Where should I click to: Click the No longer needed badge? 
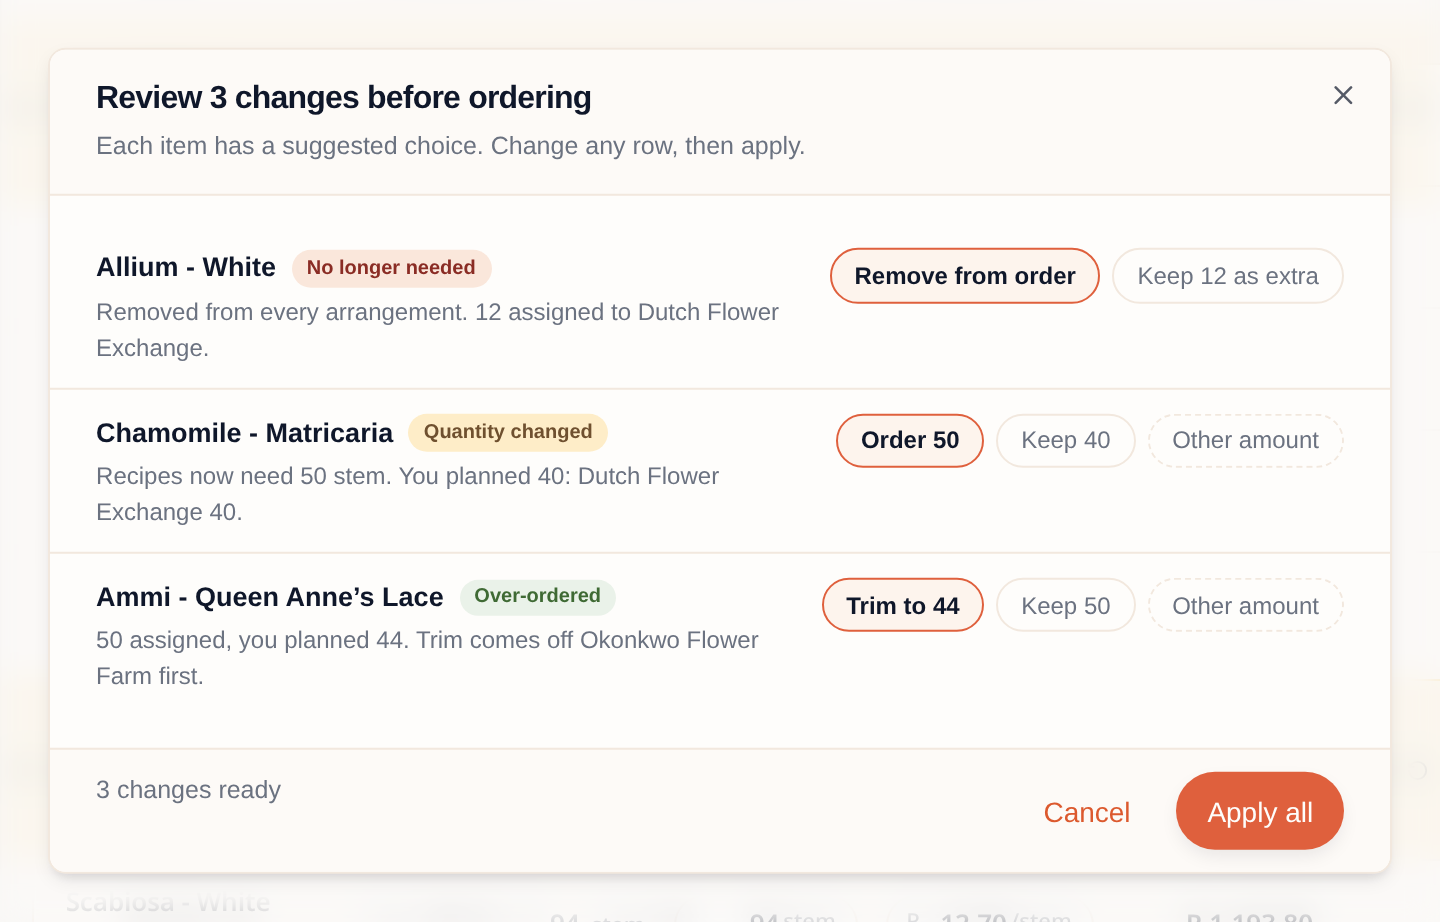point(391,268)
